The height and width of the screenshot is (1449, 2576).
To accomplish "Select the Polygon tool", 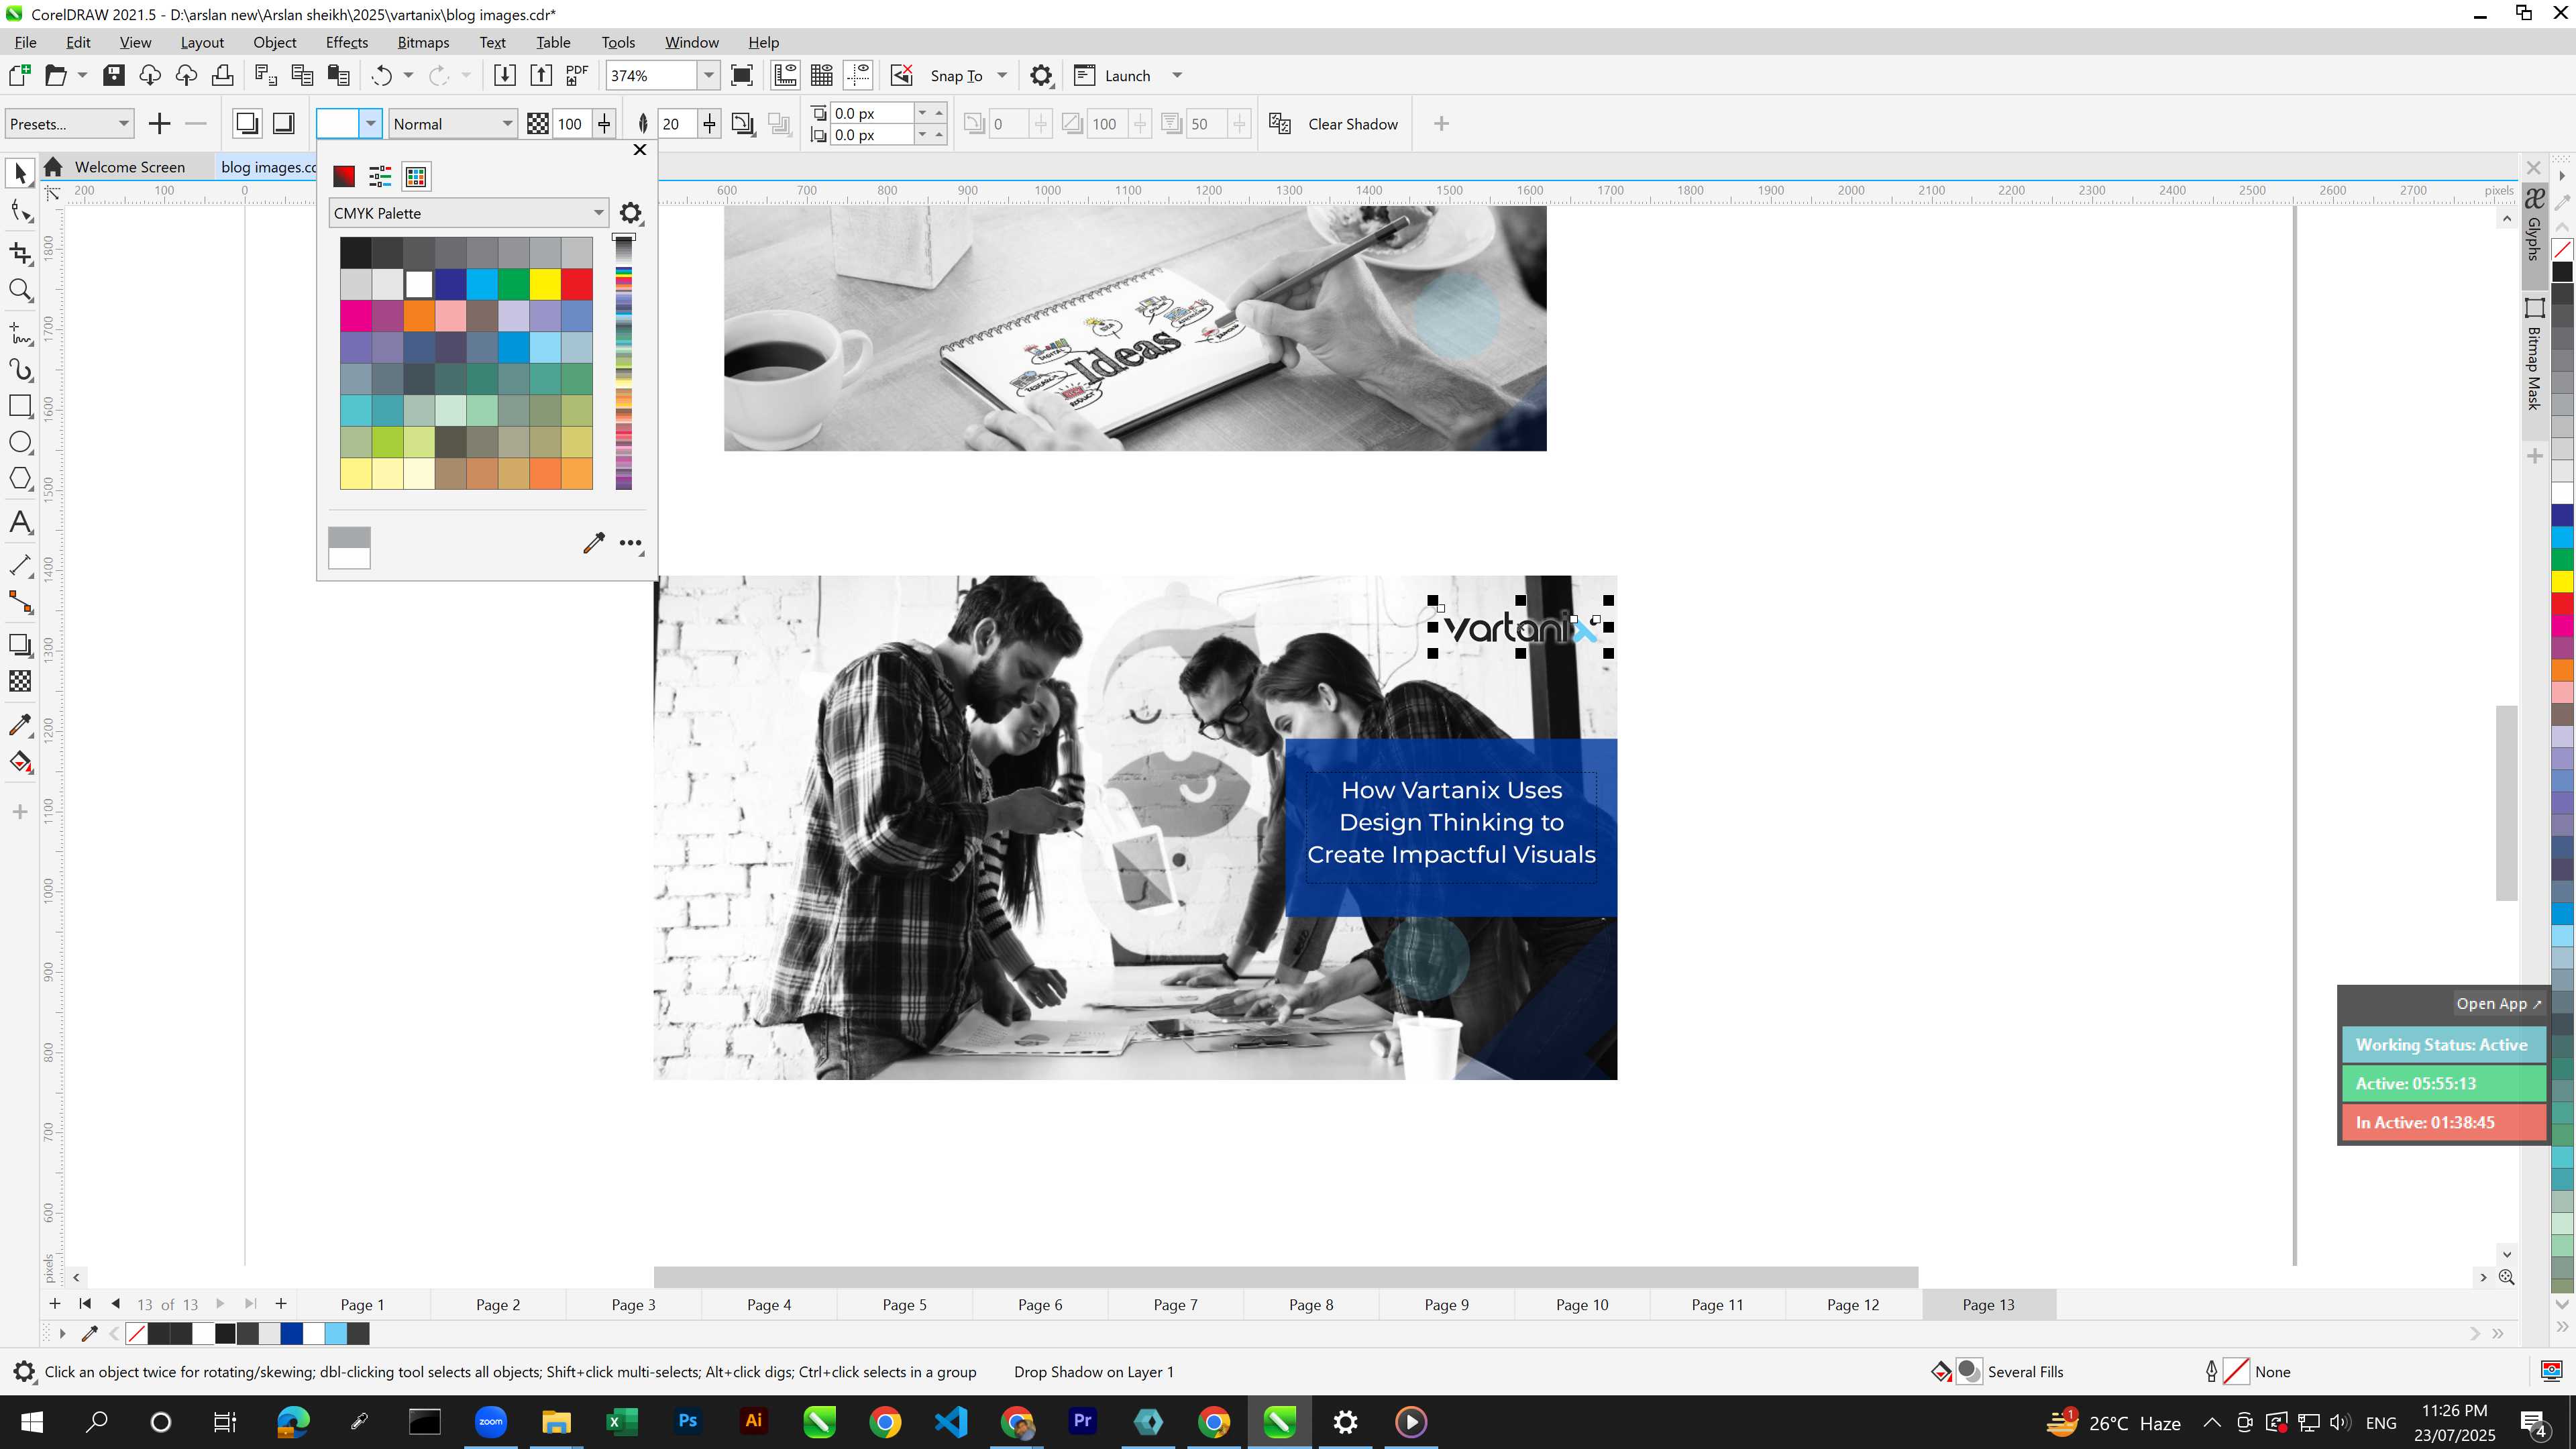I will (x=20, y=479).
